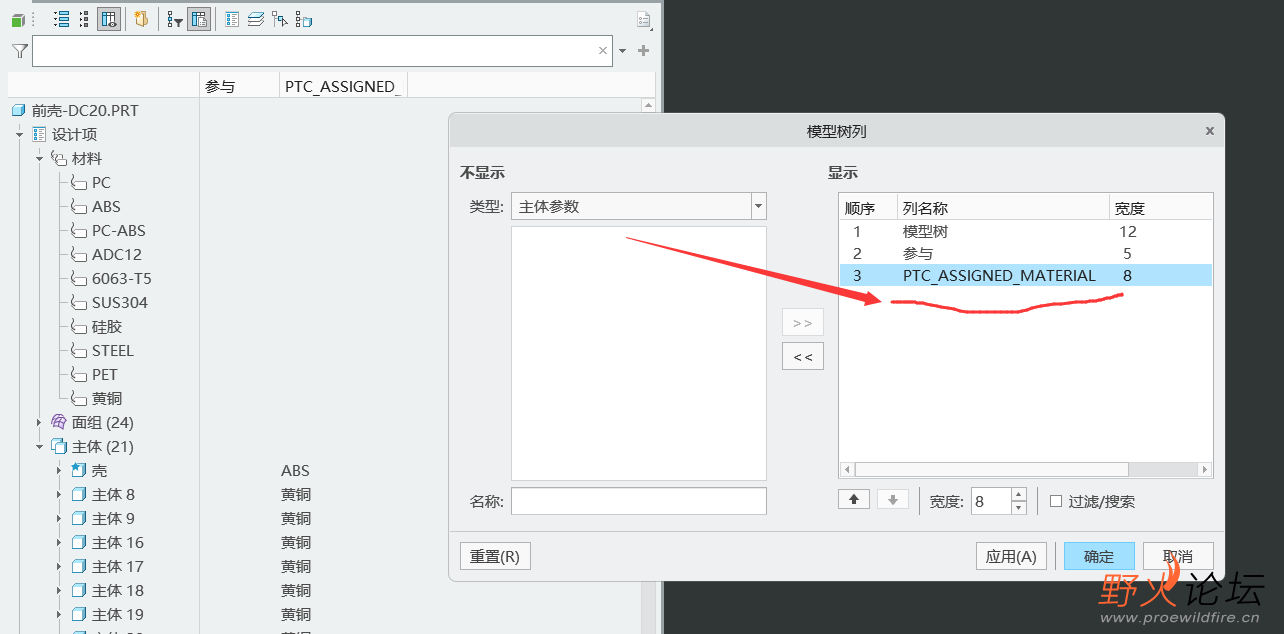Open the 类型 主体参数 dropdown
Screen dimensions: 1284x634
click(x=638, y=207)
